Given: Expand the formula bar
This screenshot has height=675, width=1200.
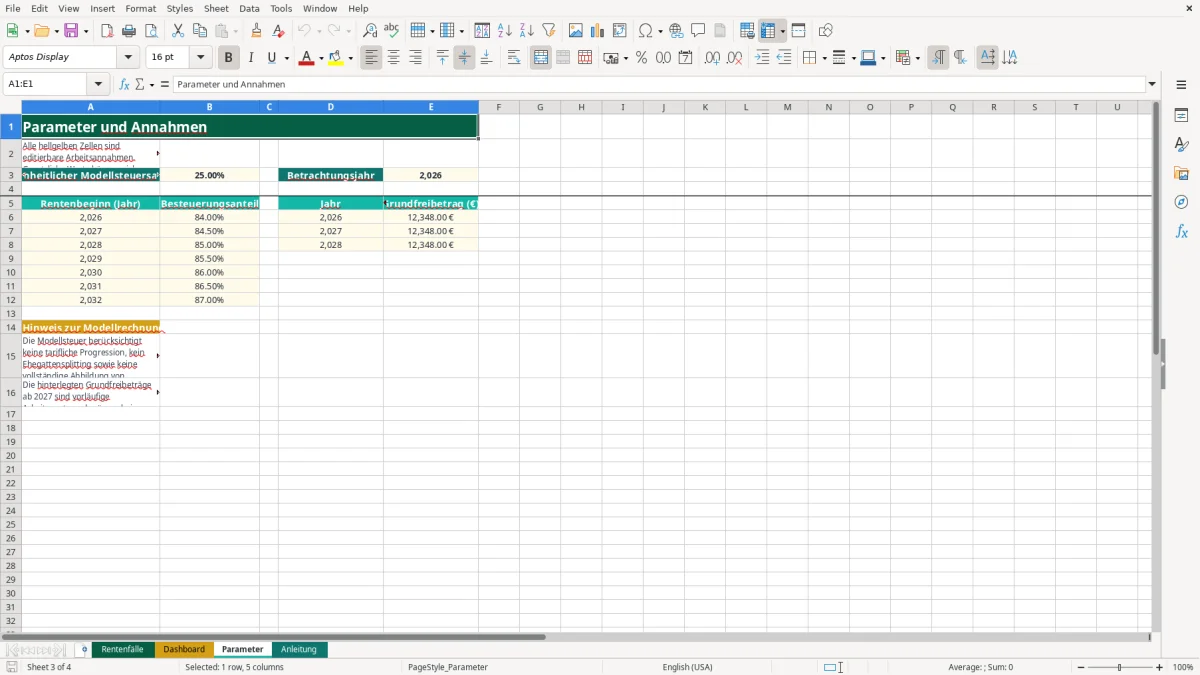Looking at the screenshot, I should click(1152, 84).
